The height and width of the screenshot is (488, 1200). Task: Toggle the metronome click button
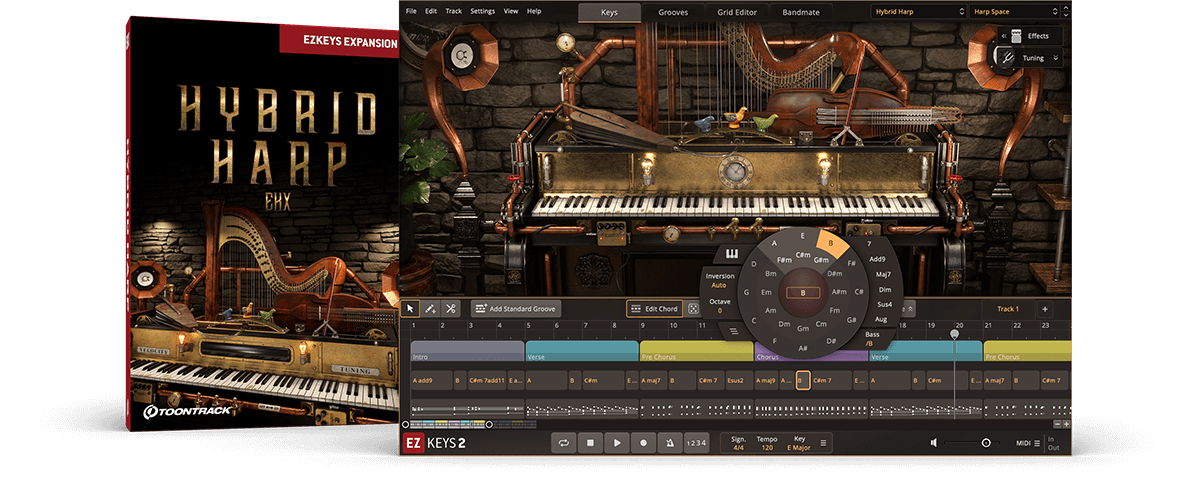point(669,443)
